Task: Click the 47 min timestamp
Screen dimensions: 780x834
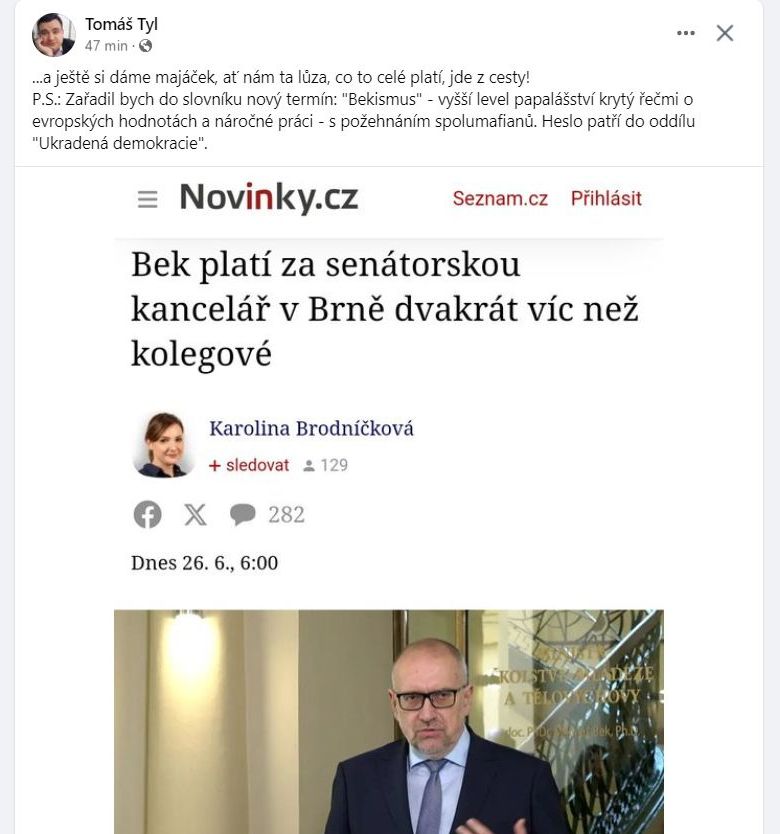Action: [106, 46]
